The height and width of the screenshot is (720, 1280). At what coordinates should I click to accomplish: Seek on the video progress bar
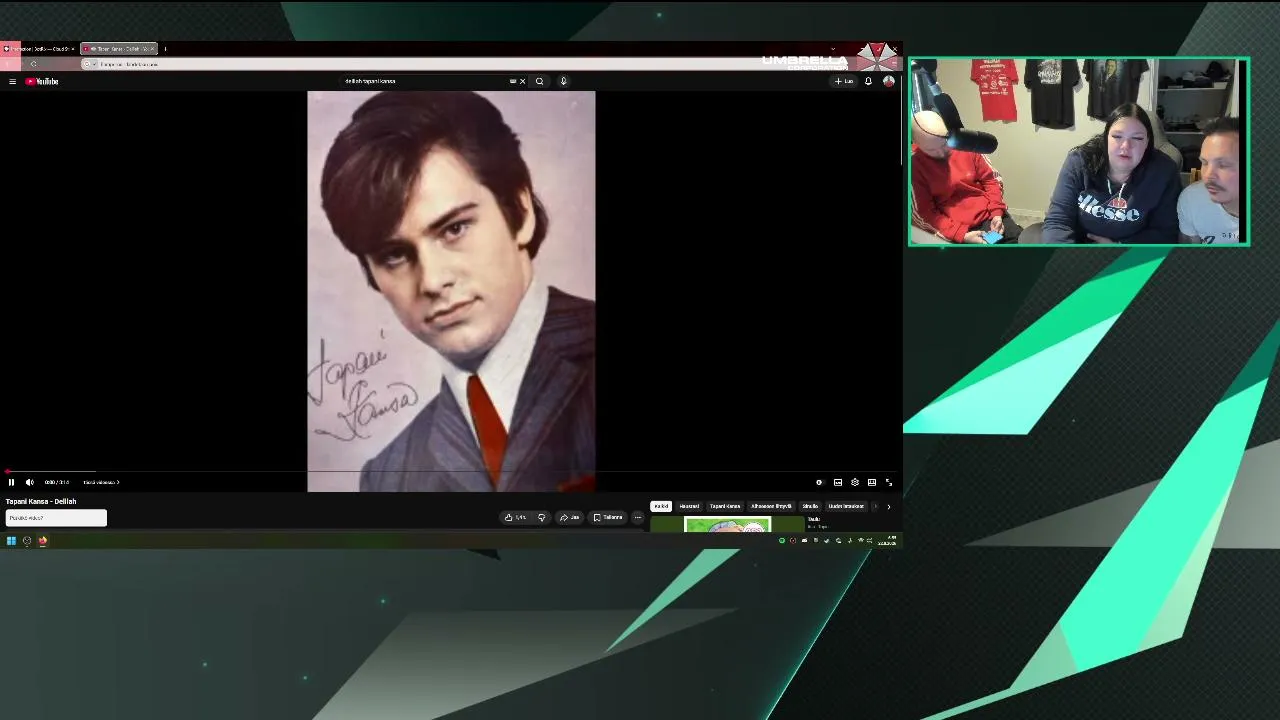pyautogui.click(x=451, y=471)
